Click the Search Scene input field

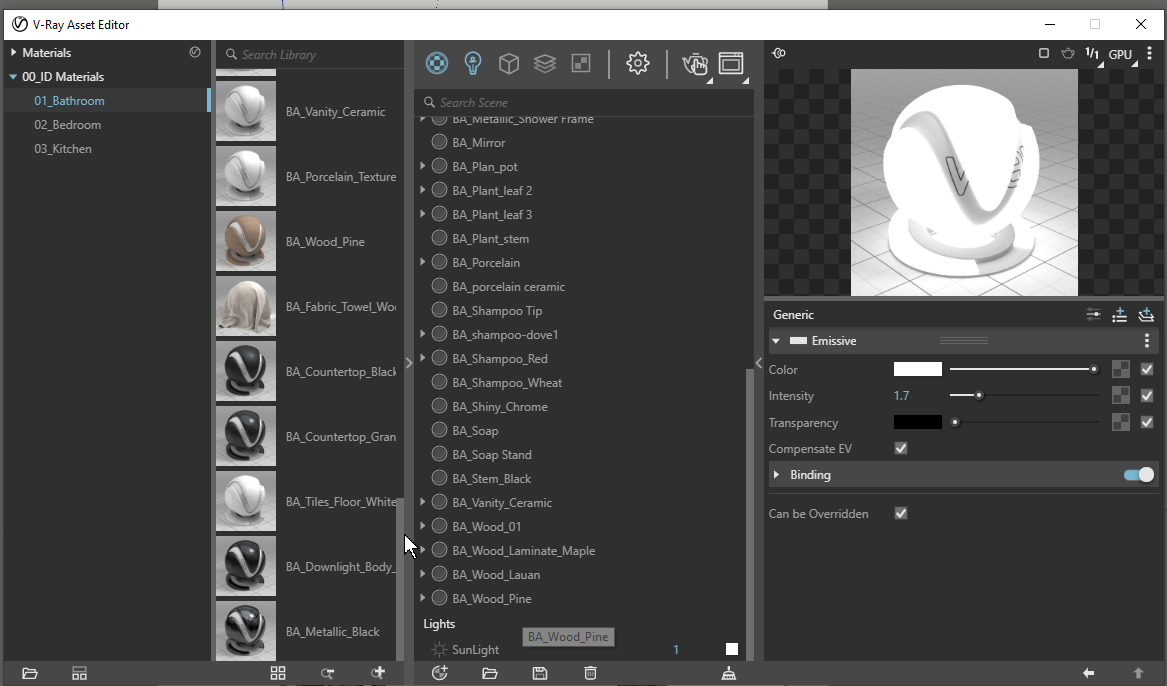coord(584,103)
